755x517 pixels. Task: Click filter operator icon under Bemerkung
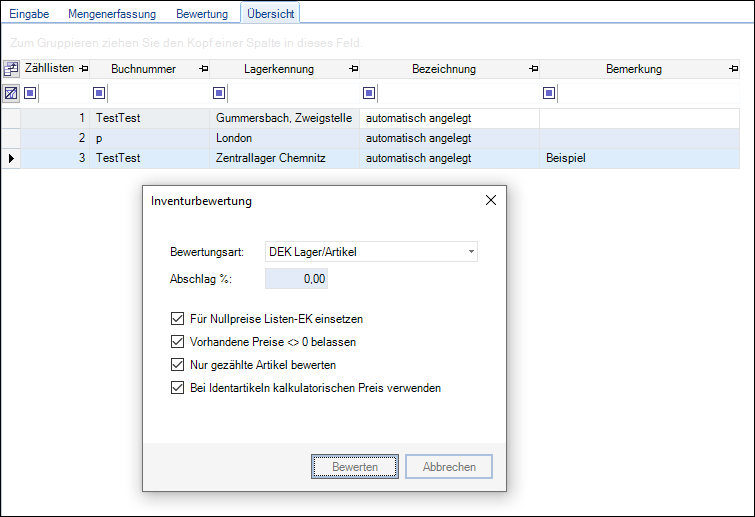click(550, 93)
